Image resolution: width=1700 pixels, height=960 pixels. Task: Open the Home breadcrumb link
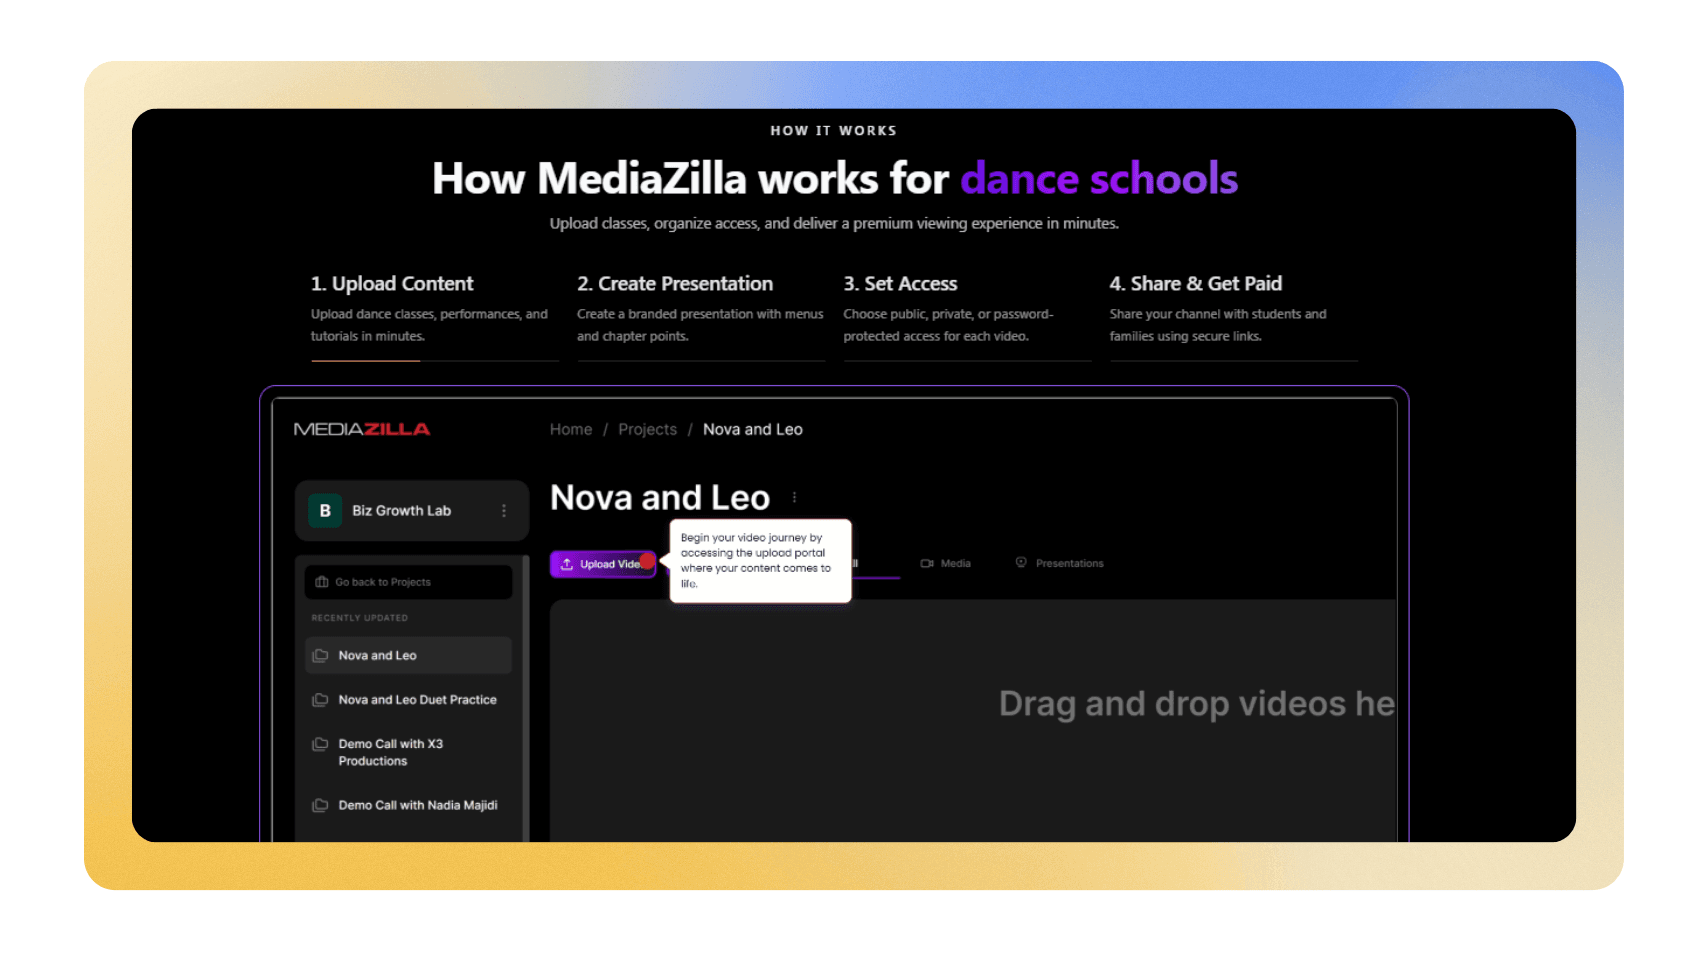tap(571, 429)
